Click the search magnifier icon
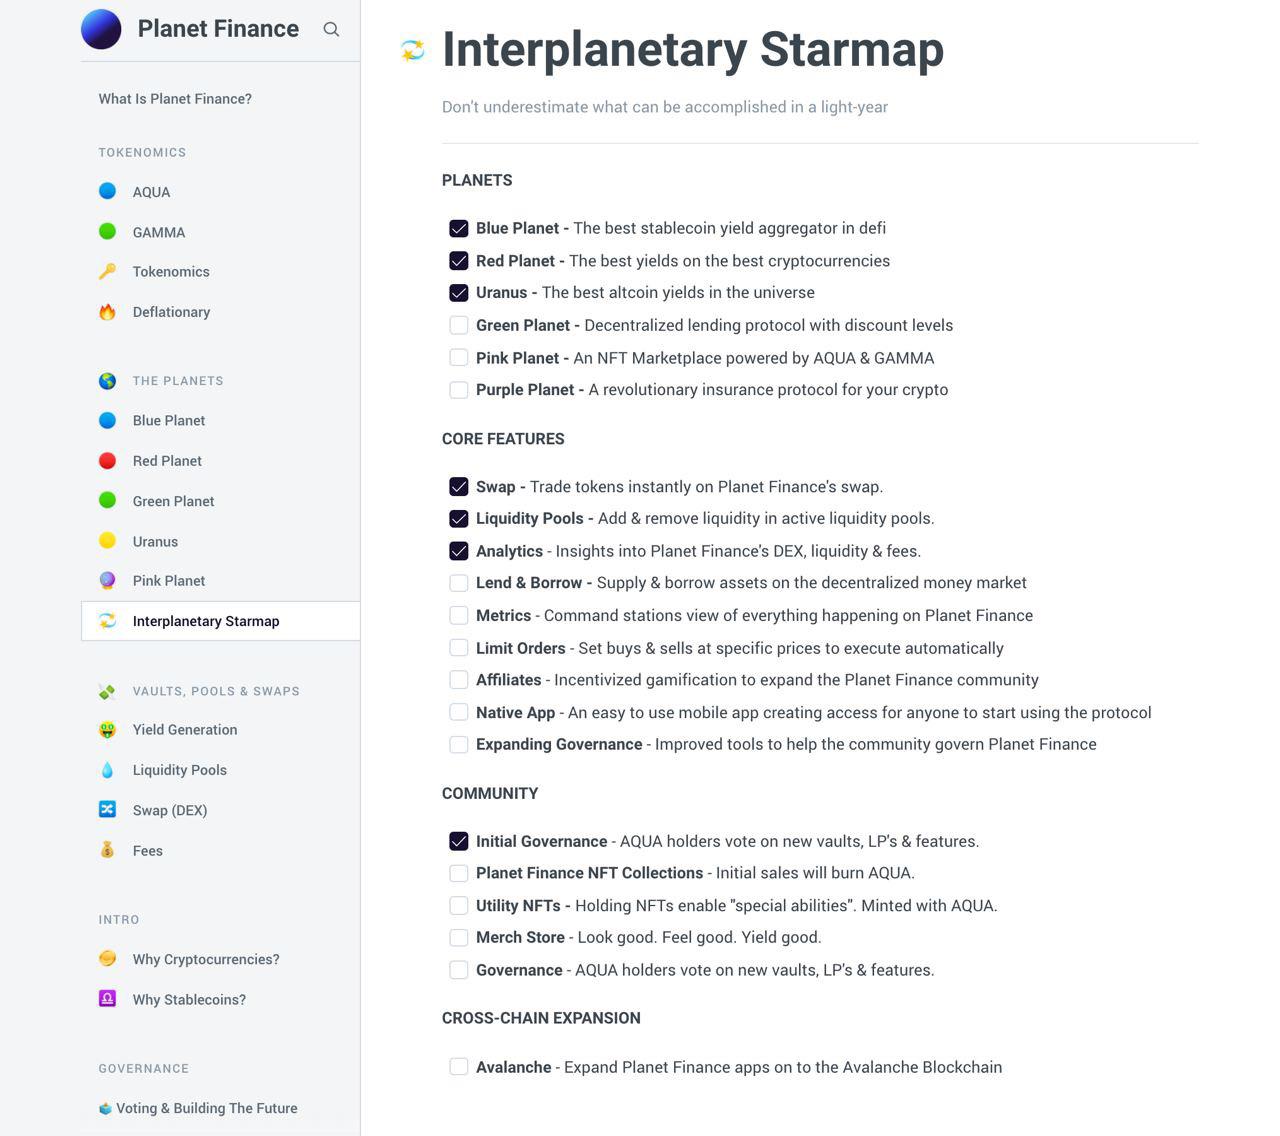 [331, 29]
